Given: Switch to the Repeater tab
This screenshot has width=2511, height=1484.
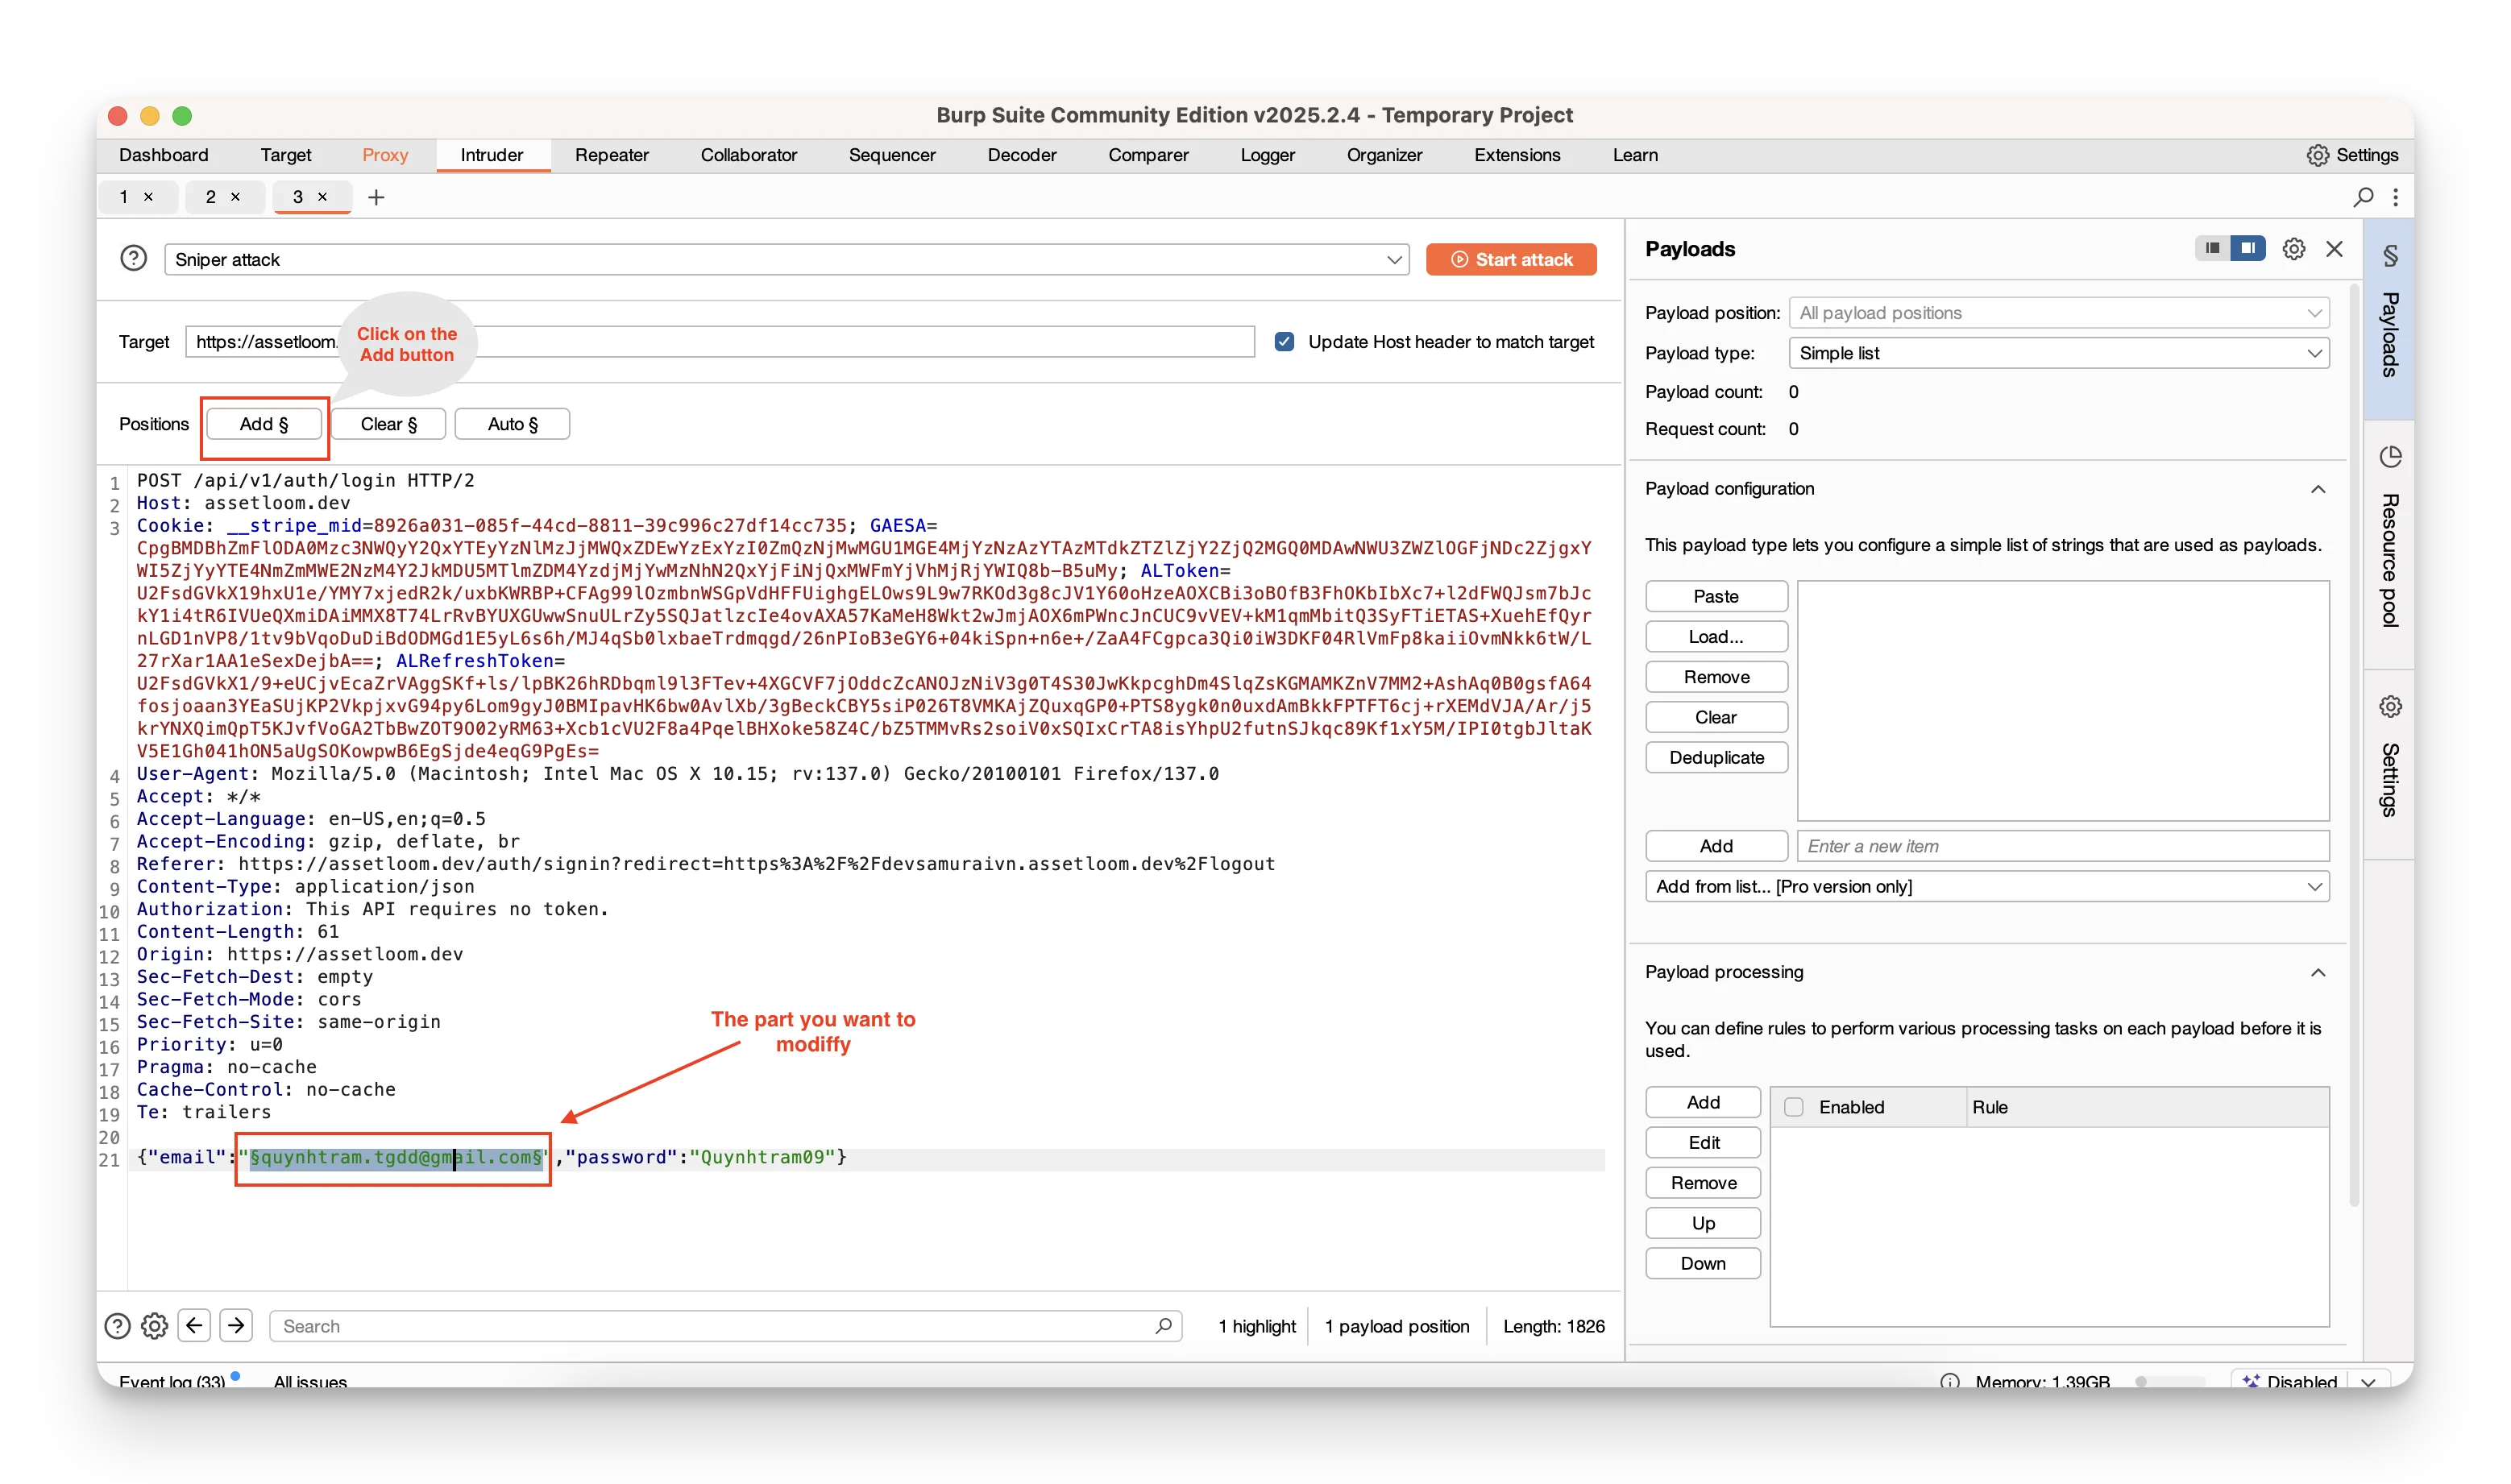Looking at the screenshot, I should [x=611, y=155].
